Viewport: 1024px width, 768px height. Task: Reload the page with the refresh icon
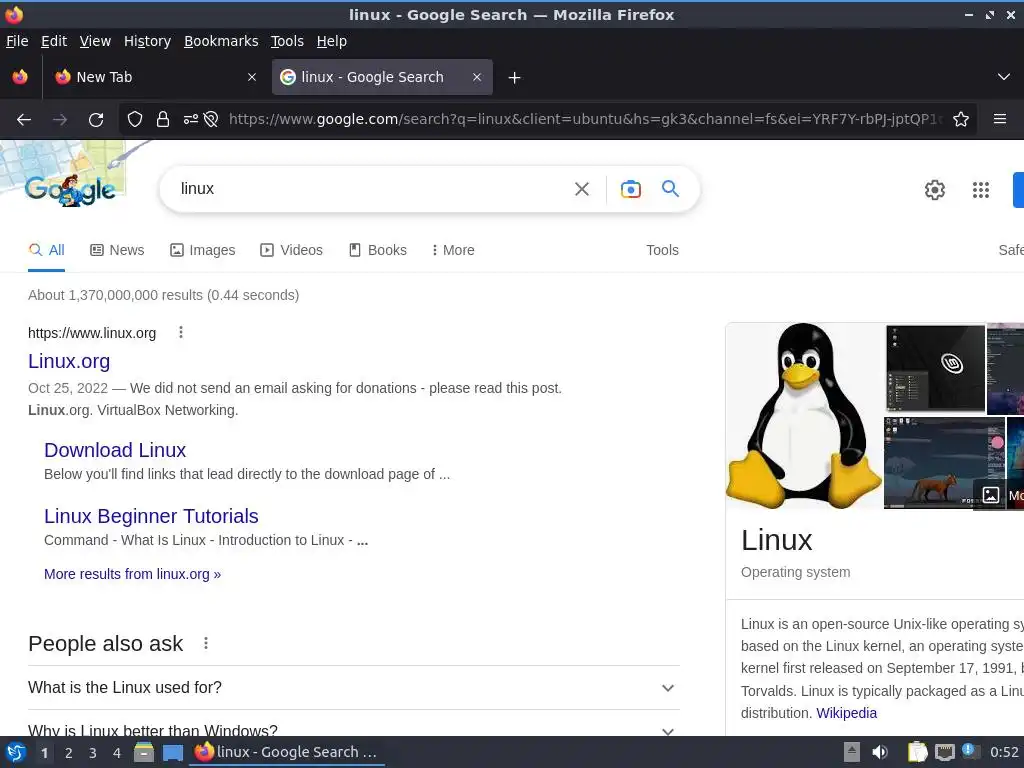(96, 120)
